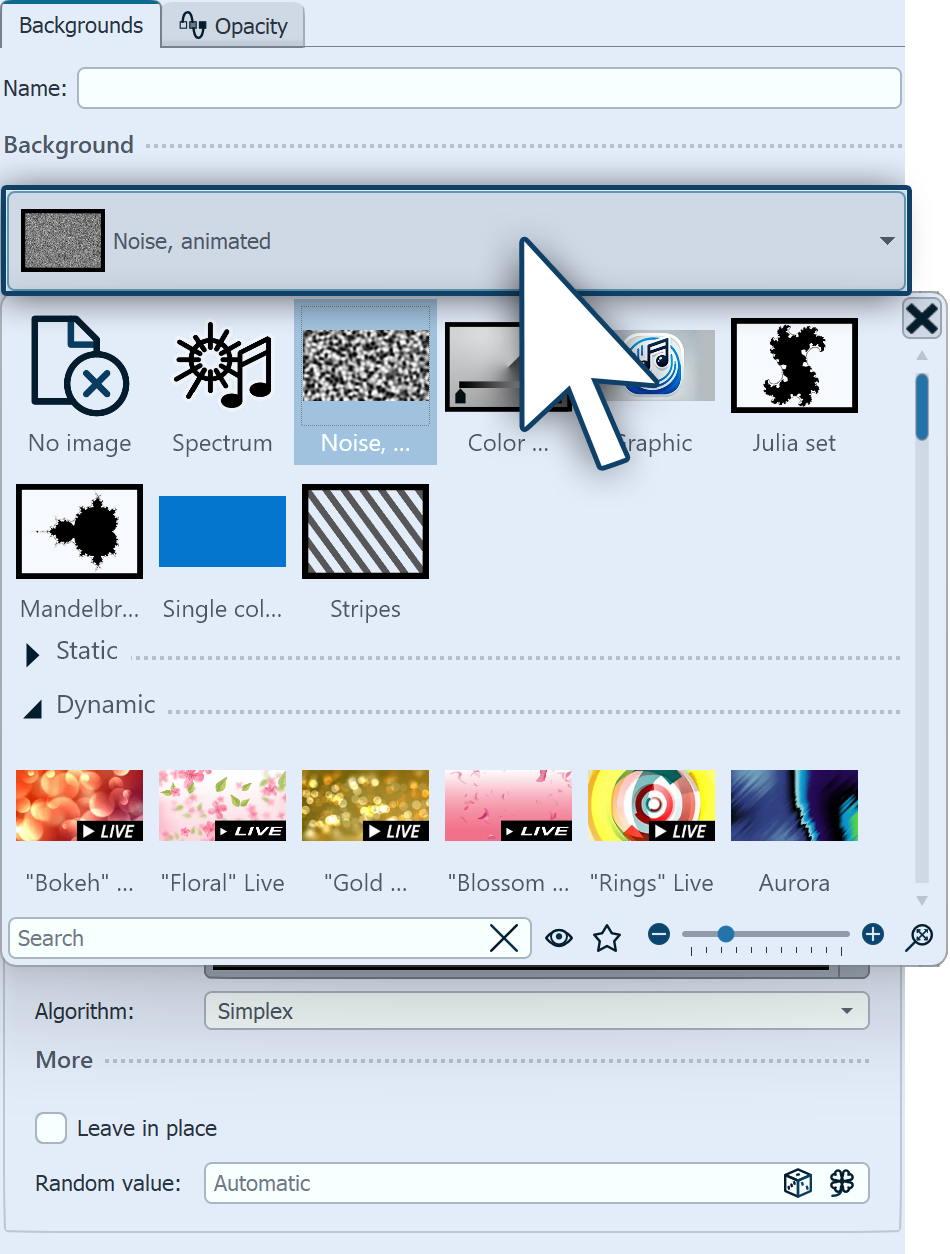The image size is (950, 1254).
Task: Pick the Bokeh Live background
Action: [x=79, y=805]
